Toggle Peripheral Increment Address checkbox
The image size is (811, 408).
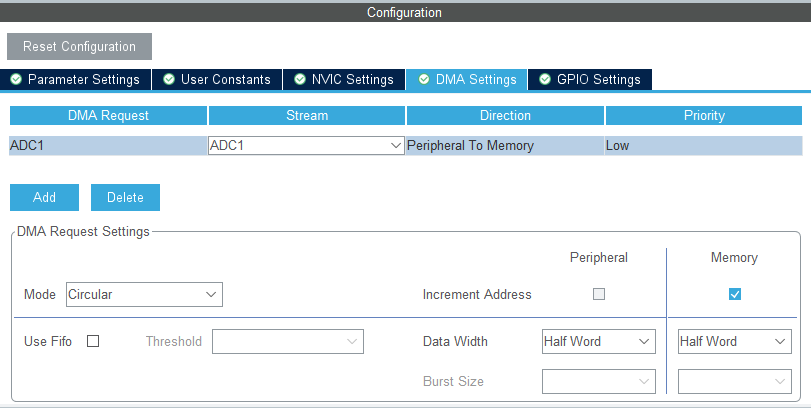pyautogui.click(x=599, y=294)
